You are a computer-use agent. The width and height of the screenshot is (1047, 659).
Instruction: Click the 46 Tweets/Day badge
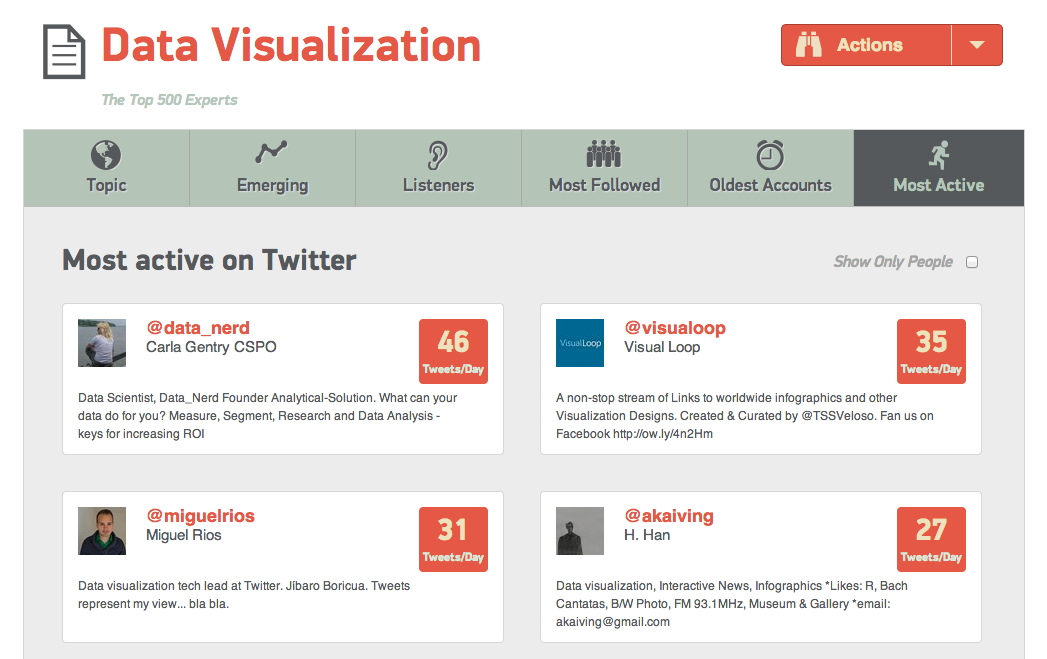click(x=453, y=351)
